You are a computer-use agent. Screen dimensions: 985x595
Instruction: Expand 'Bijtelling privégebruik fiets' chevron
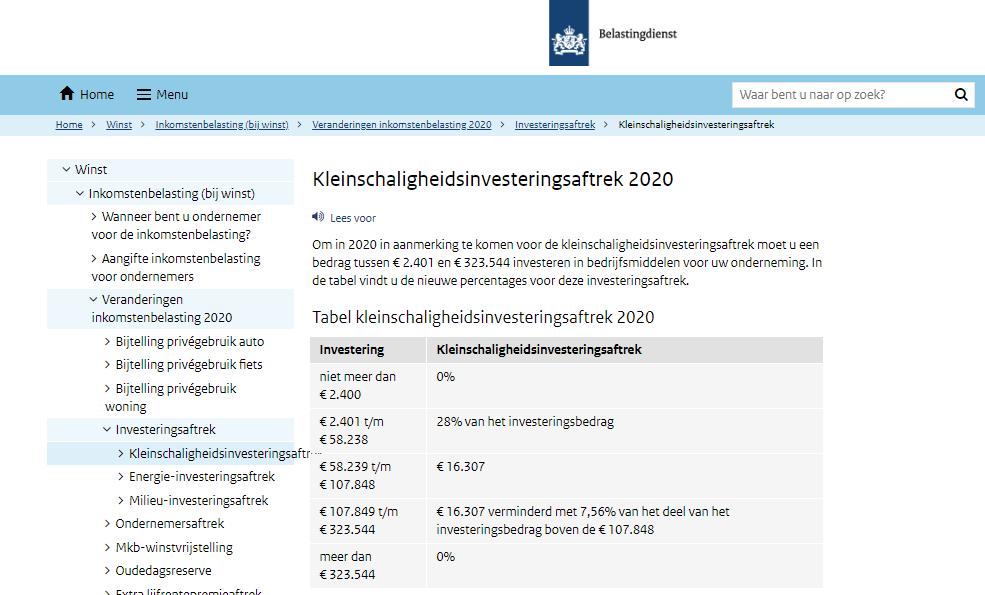click(107, 365)
